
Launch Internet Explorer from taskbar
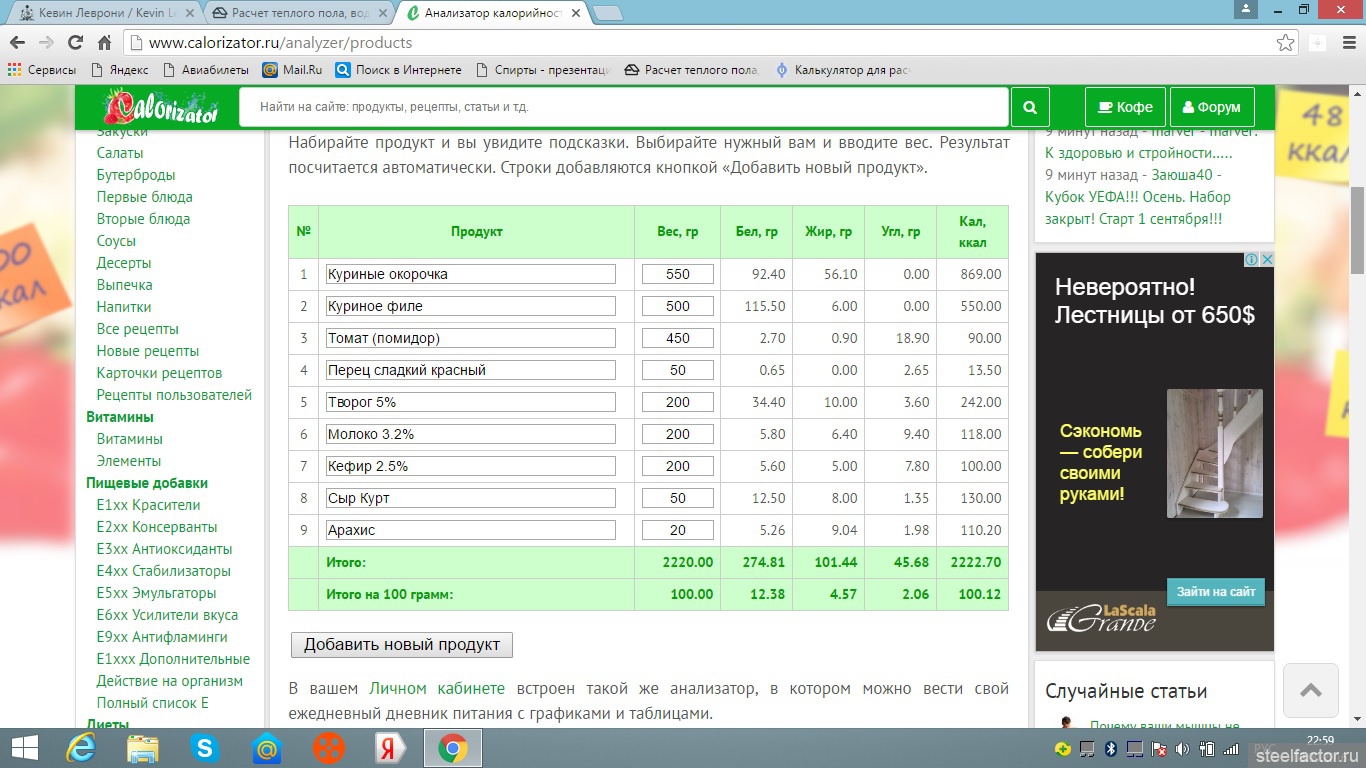pyautogui.click(x=80, y=748)
